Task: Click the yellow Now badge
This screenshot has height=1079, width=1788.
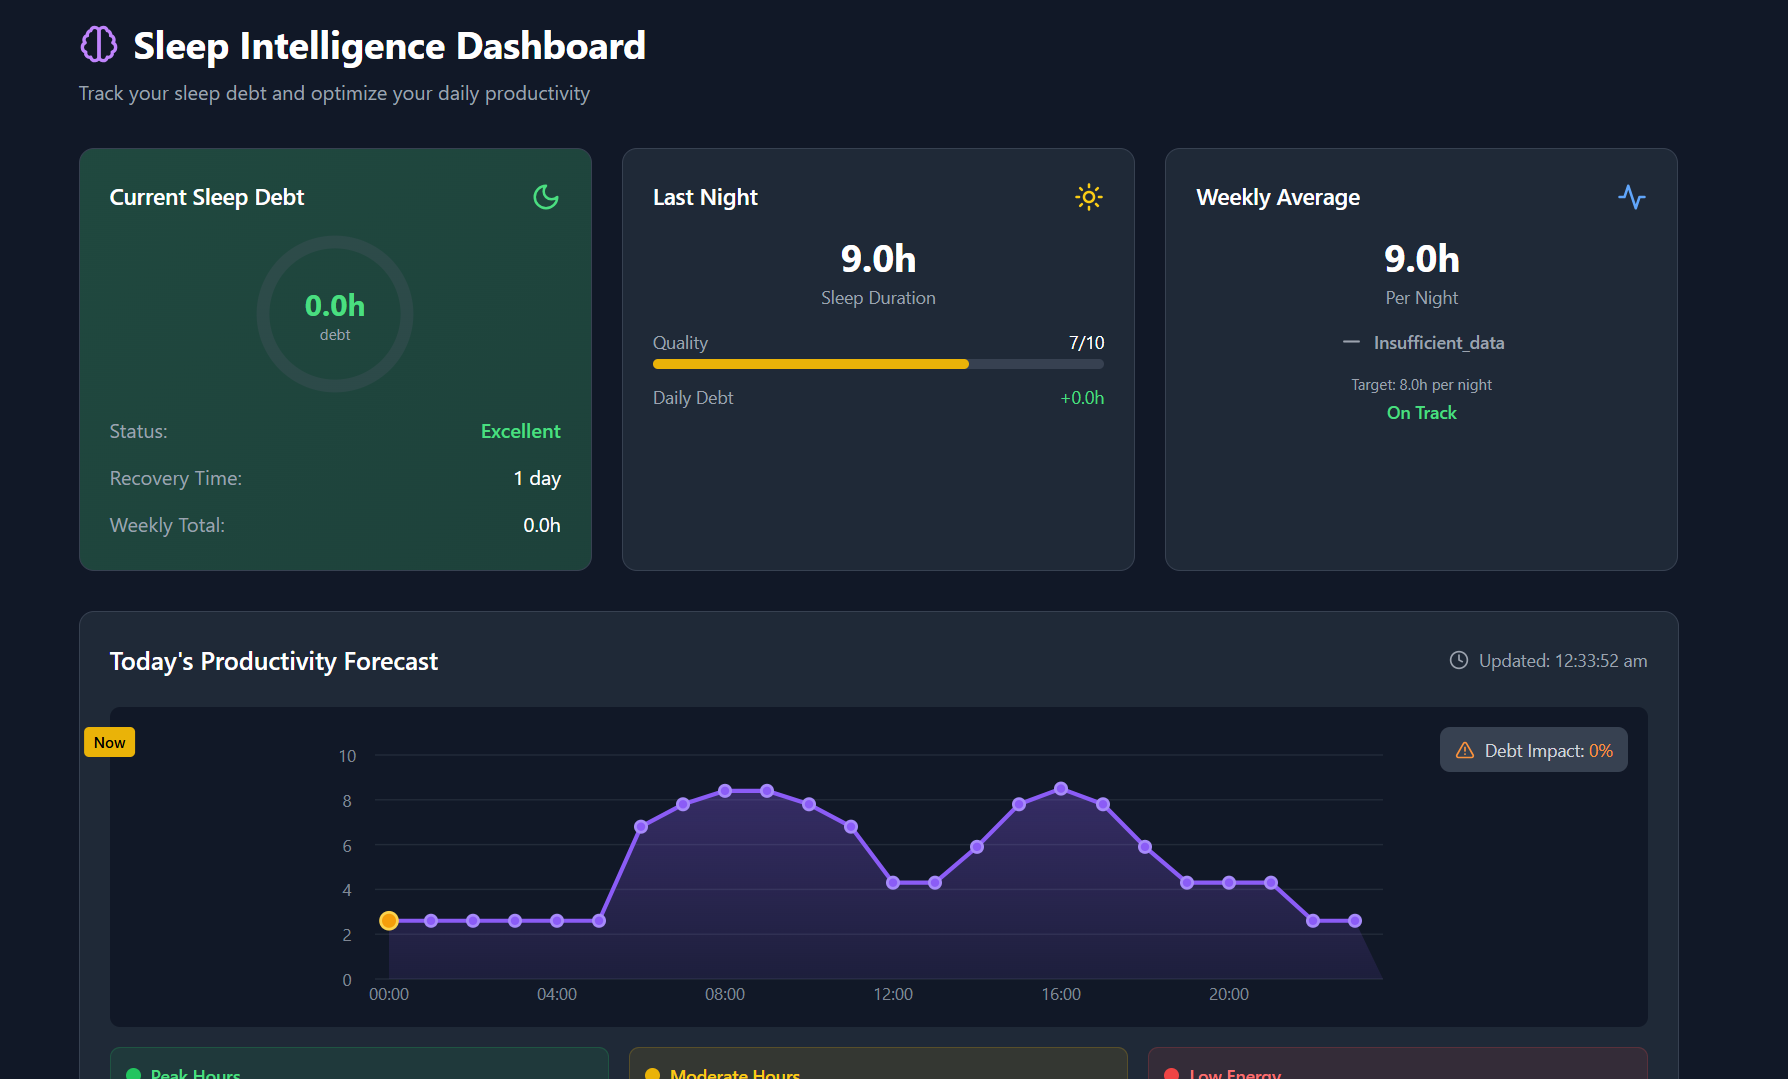Action: pyautogui.click(x=110, y=742)
